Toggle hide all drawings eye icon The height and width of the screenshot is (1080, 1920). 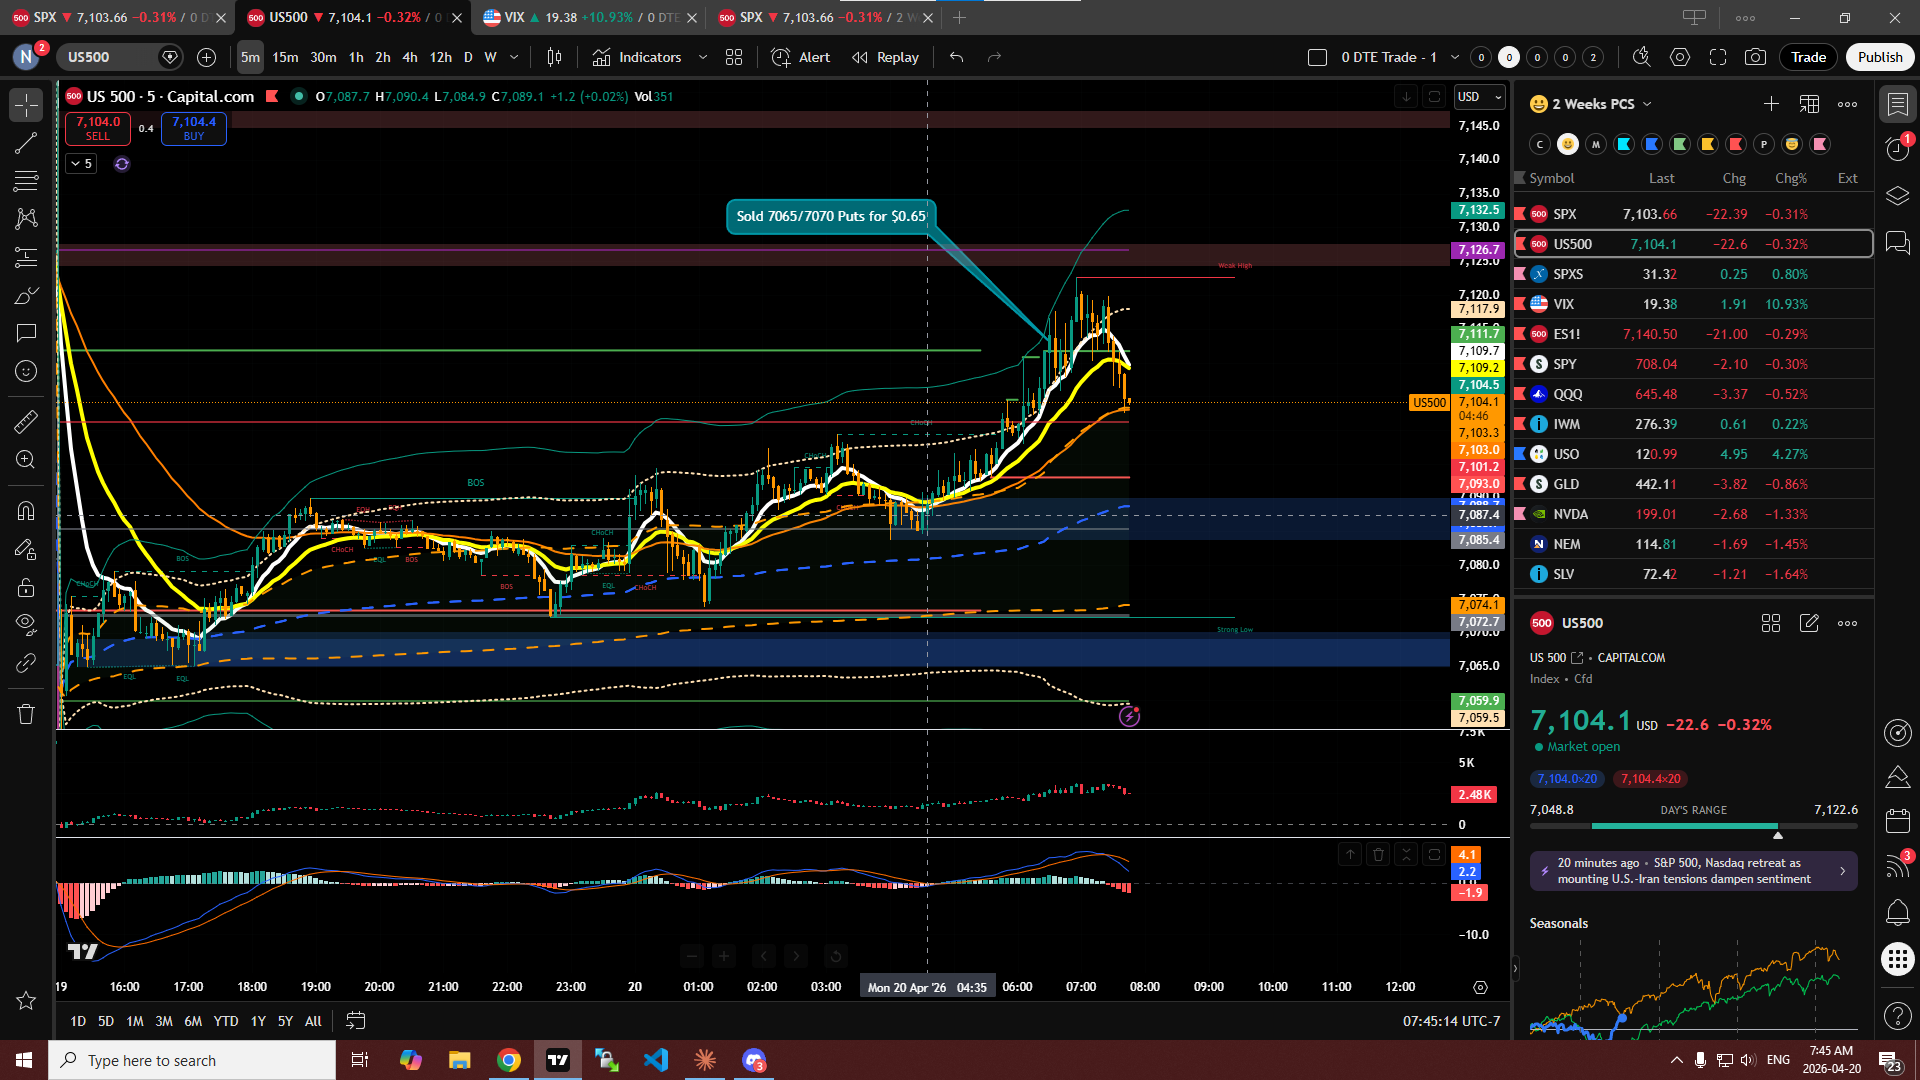[x=26, y=624]
